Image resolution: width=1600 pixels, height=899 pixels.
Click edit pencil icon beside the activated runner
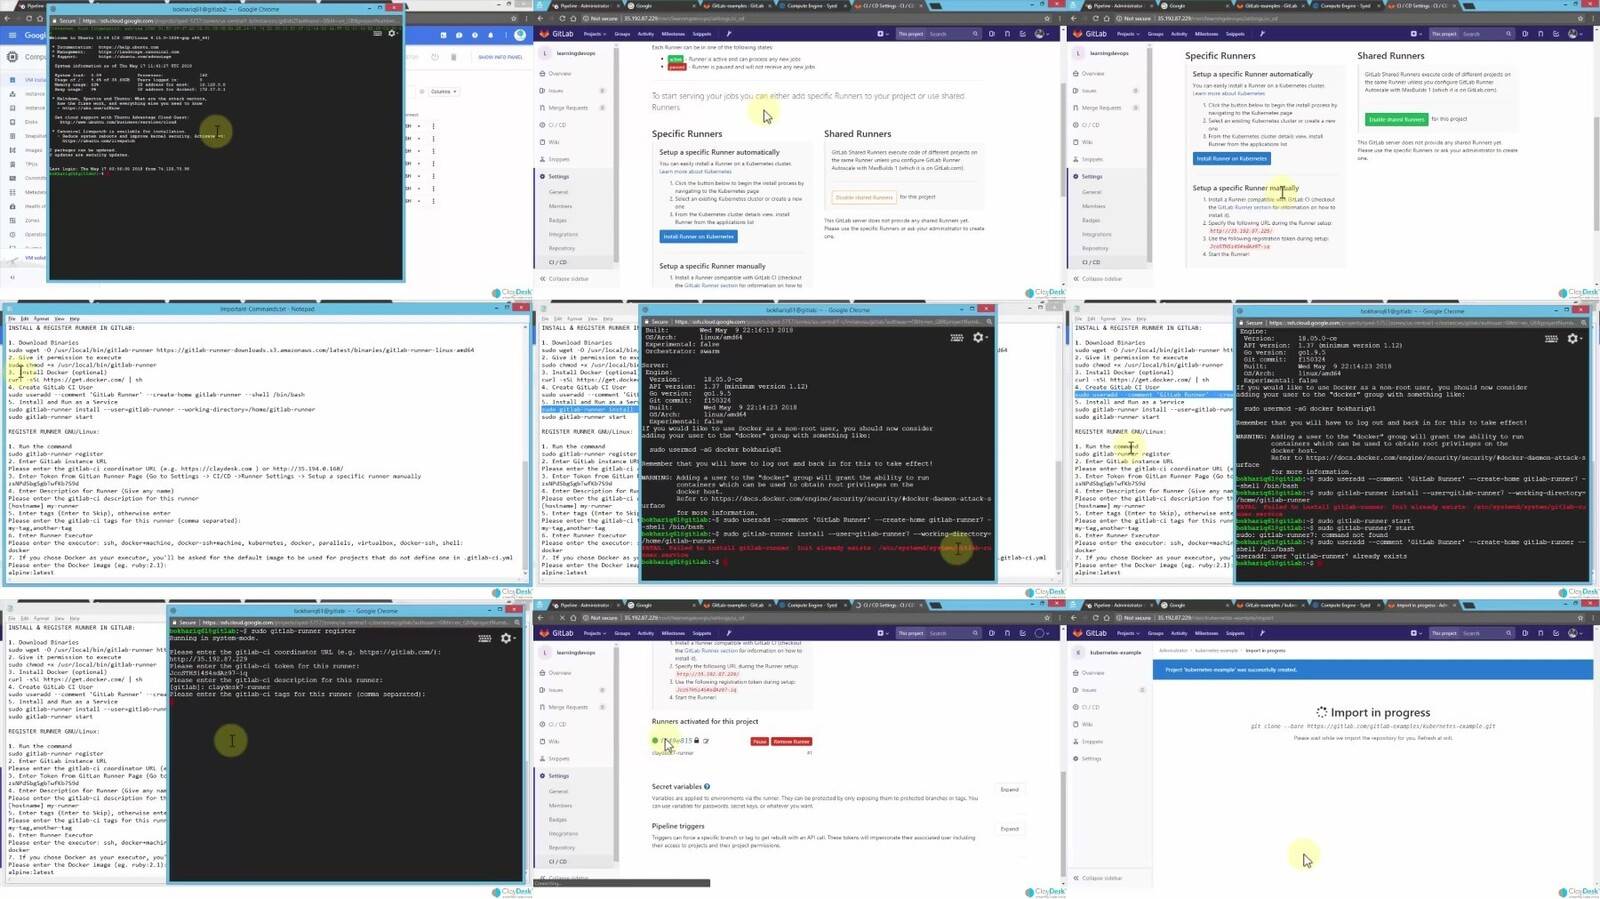(706, 741)
